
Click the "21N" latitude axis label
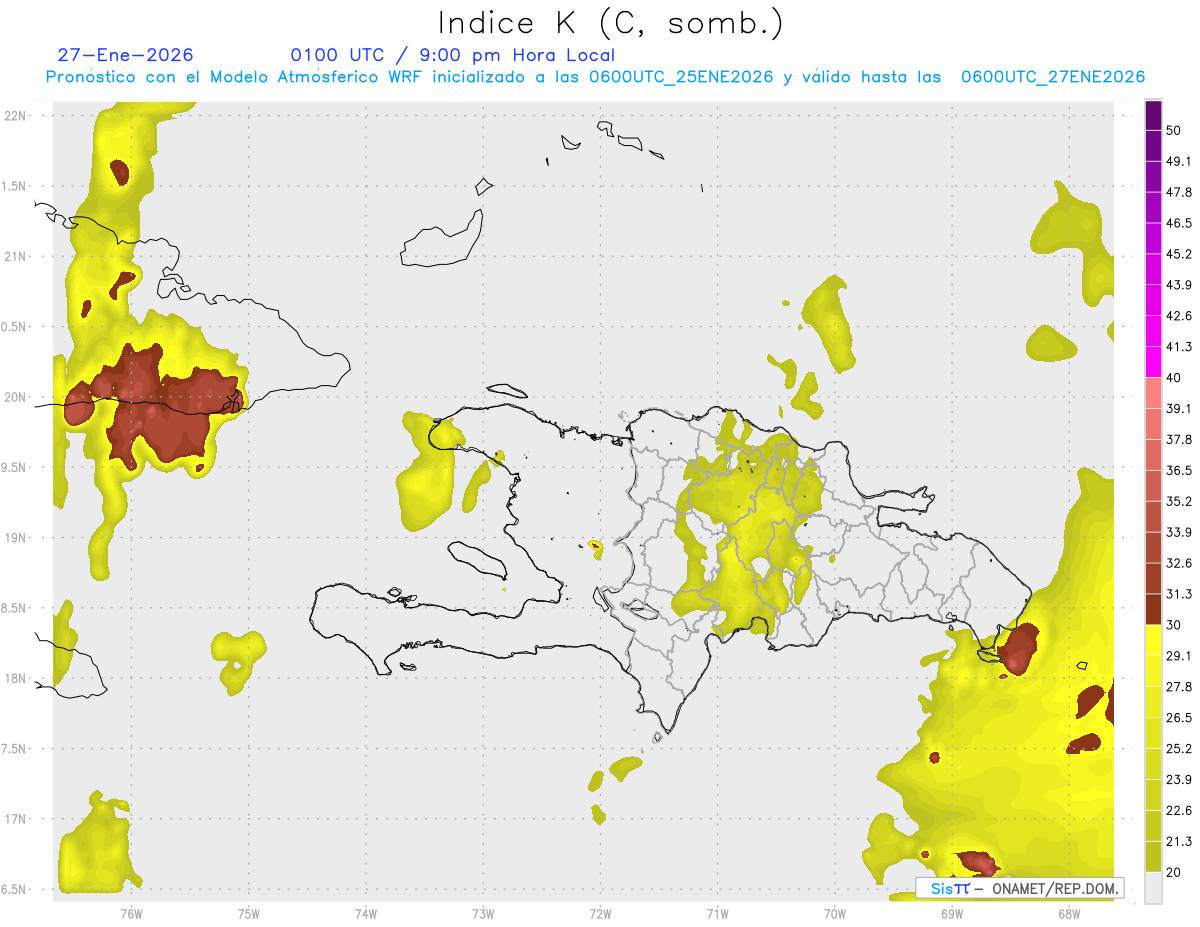[x=15, y=256]
